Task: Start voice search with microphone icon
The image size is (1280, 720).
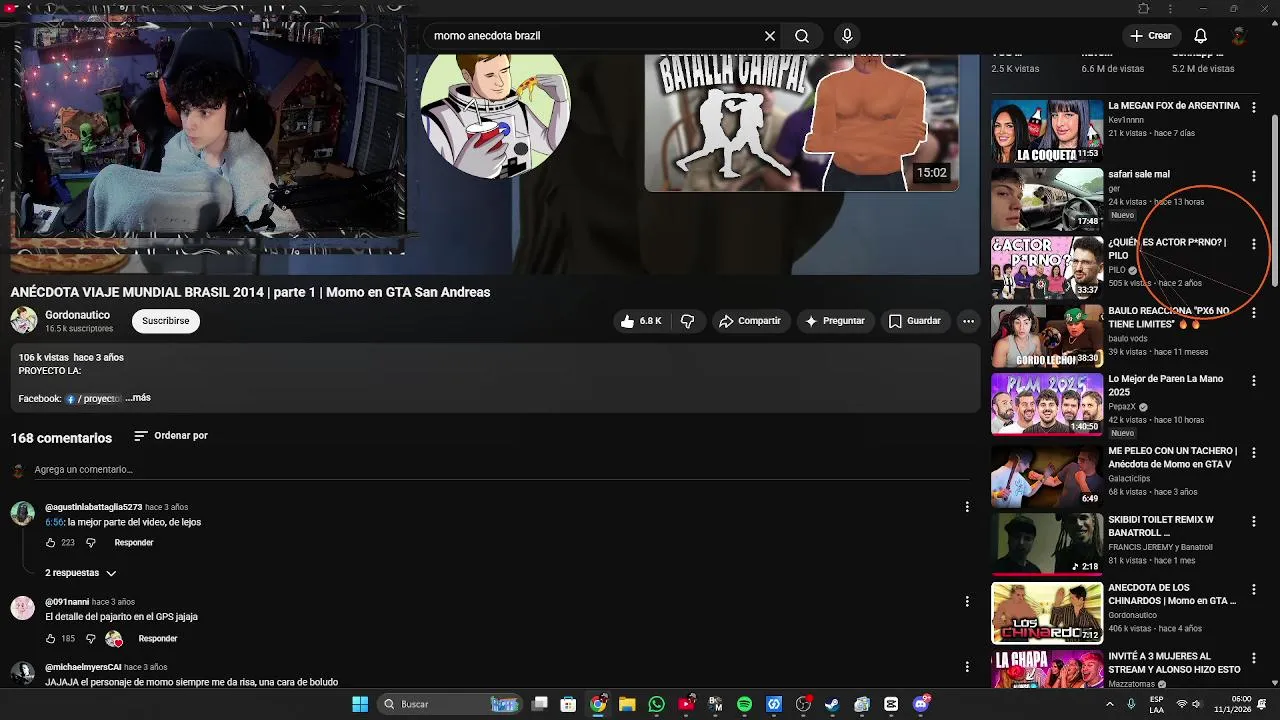Action: [x=847, y=36]
